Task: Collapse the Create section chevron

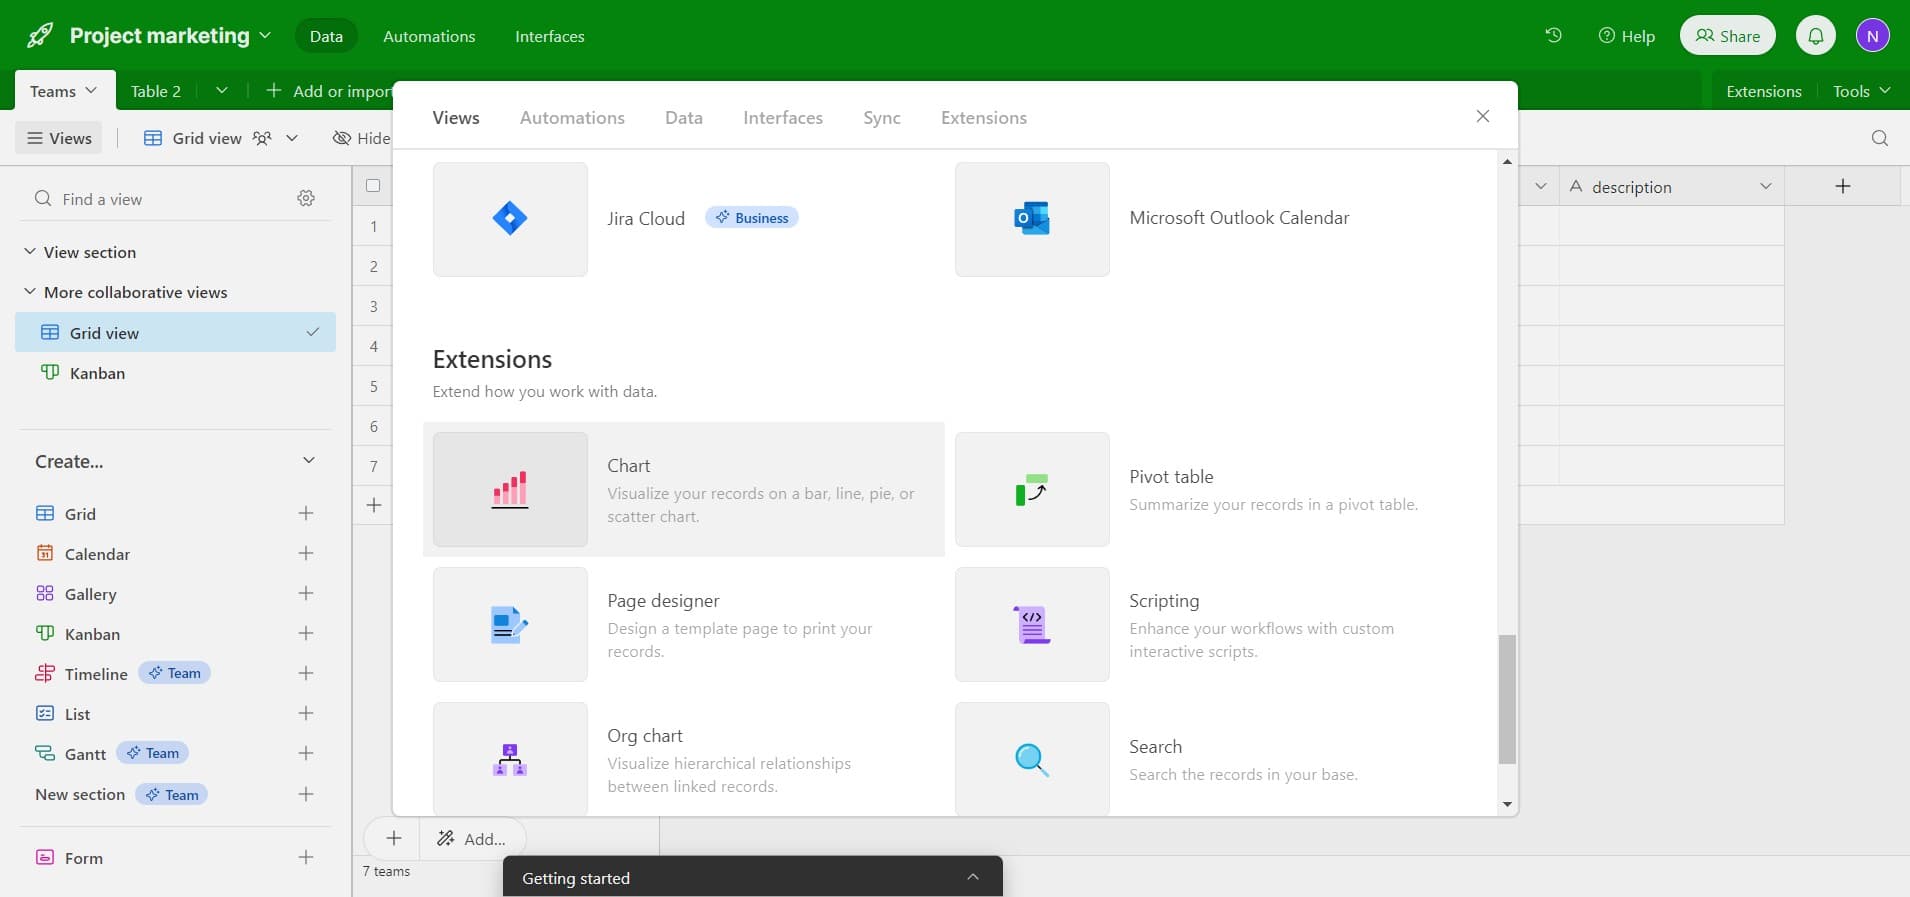Action: pyautogui.click(x=308, y=461)
